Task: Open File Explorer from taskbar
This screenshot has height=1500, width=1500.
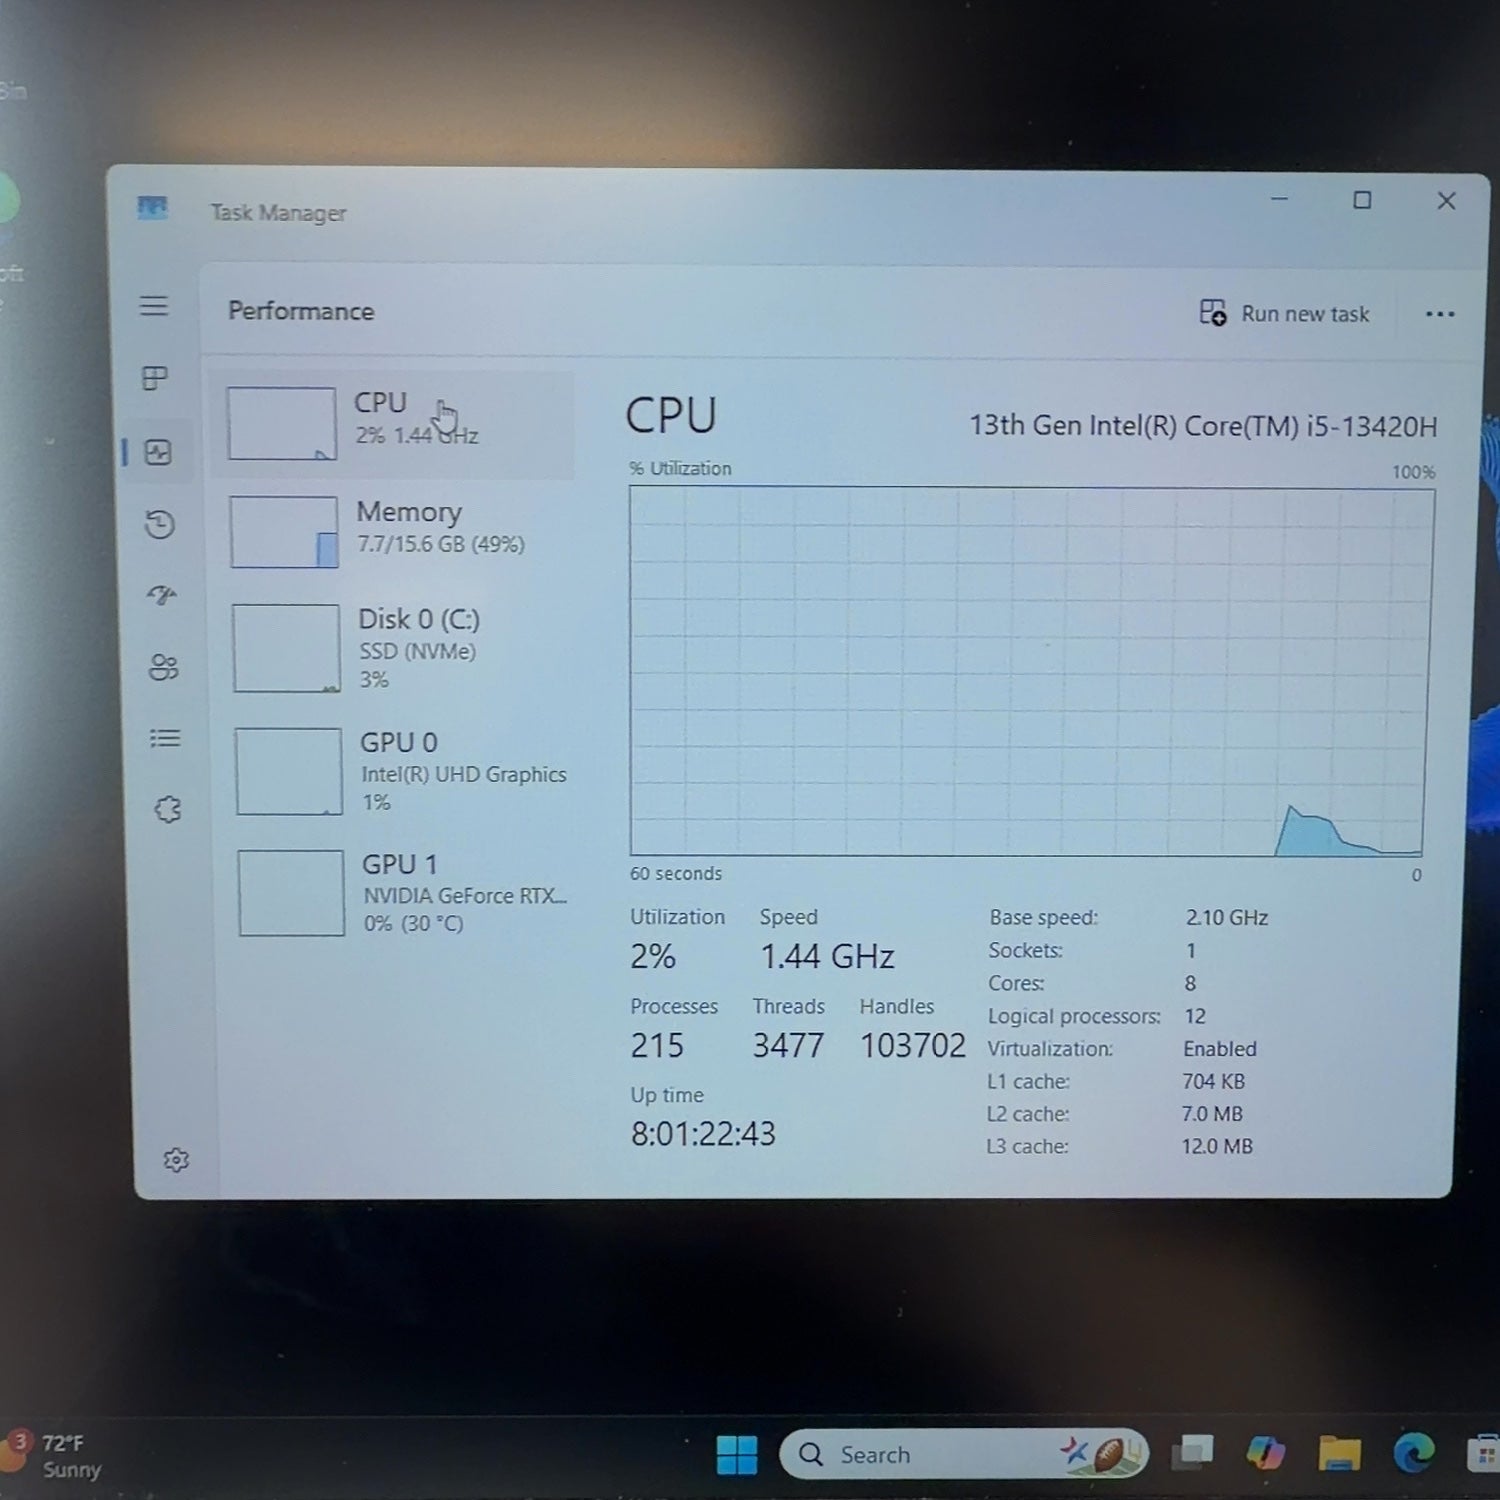Action: pyautogui.click(x=1339, y=1452)
